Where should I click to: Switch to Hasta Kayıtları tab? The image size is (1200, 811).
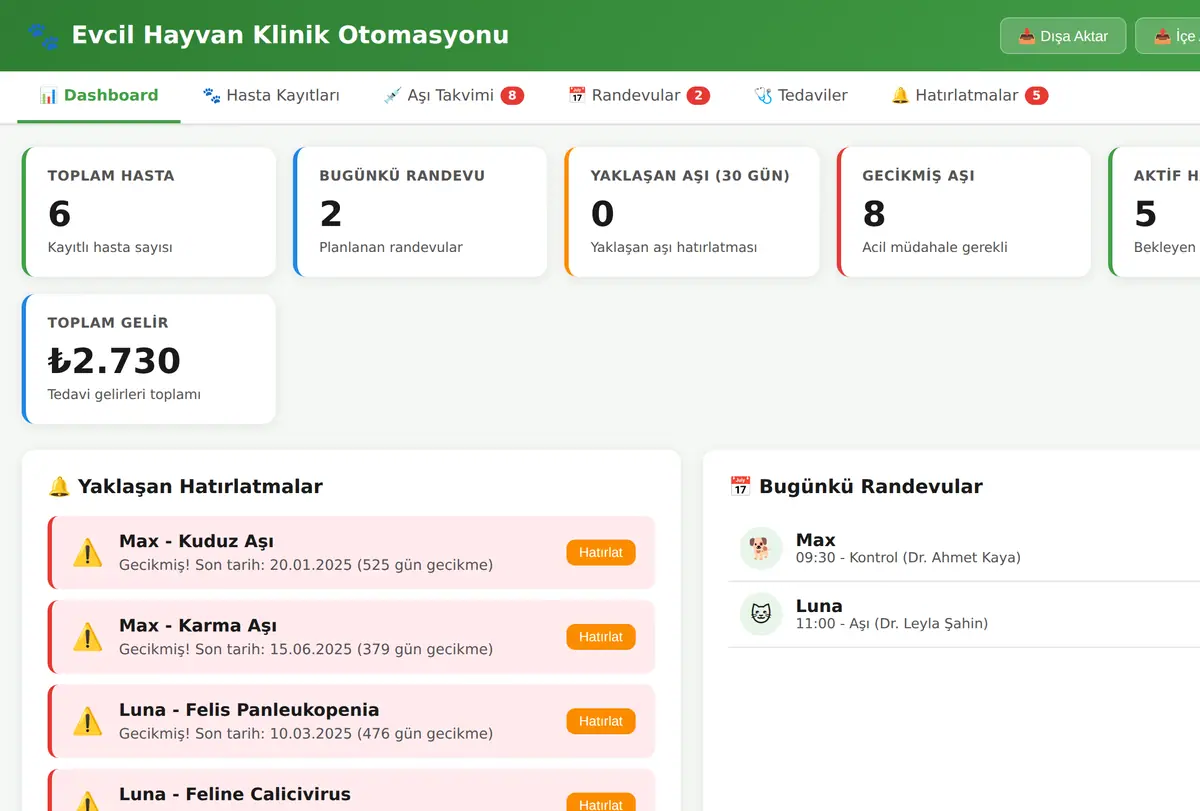pyautogui.click(x=271, y=96)
